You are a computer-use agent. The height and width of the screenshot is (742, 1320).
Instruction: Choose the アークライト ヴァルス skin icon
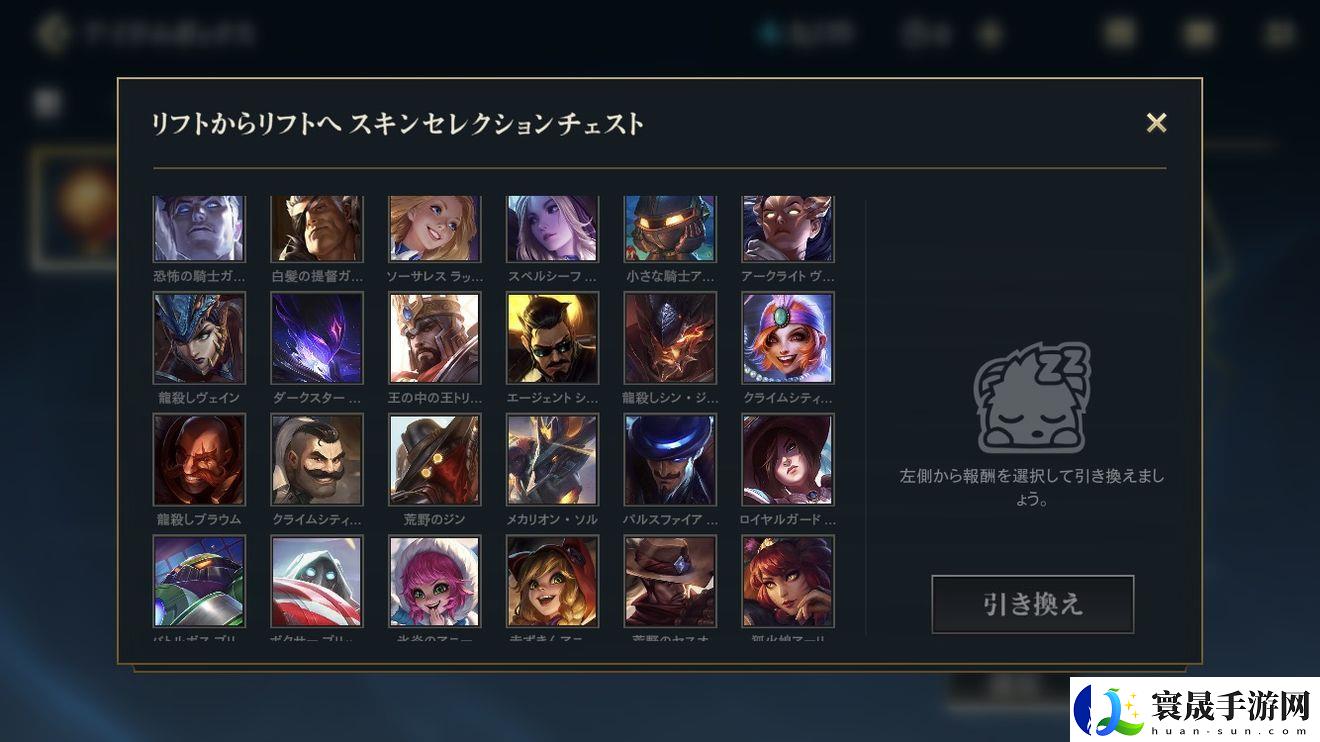788,229
